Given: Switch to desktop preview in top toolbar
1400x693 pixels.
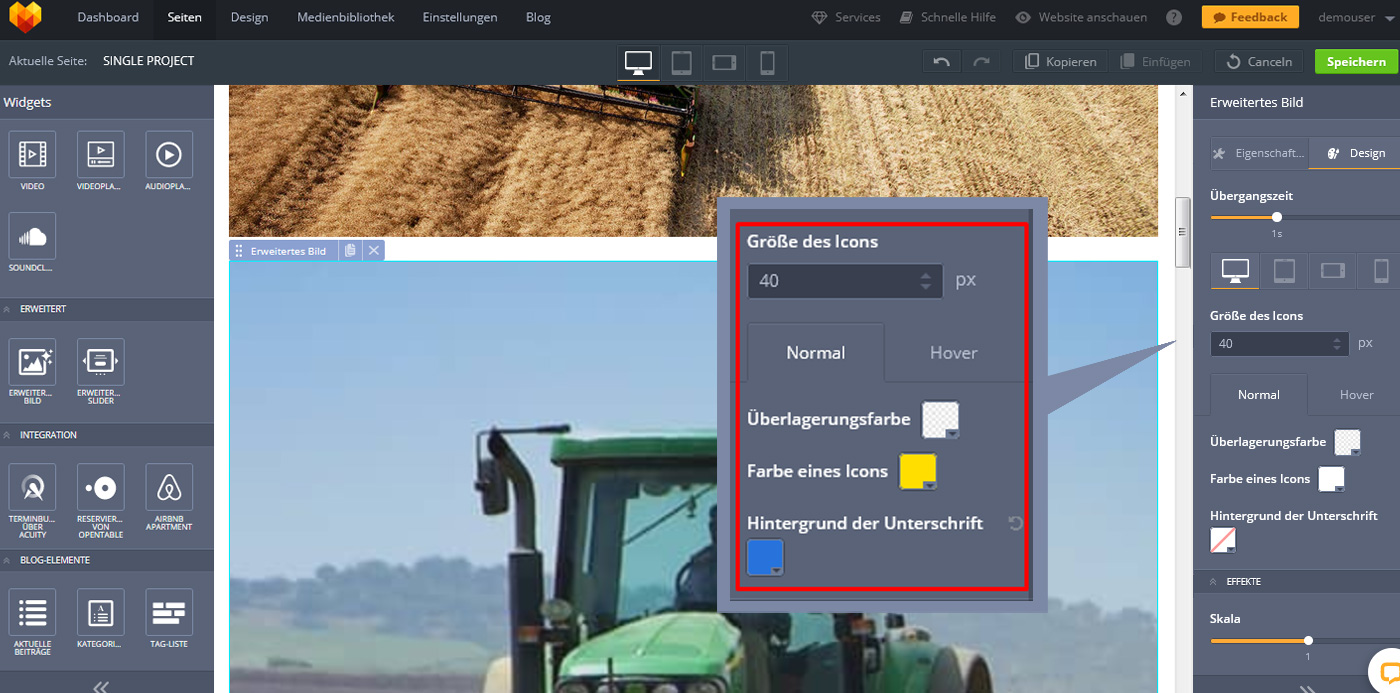Looking at the screenshot, I should click(638, 62).
